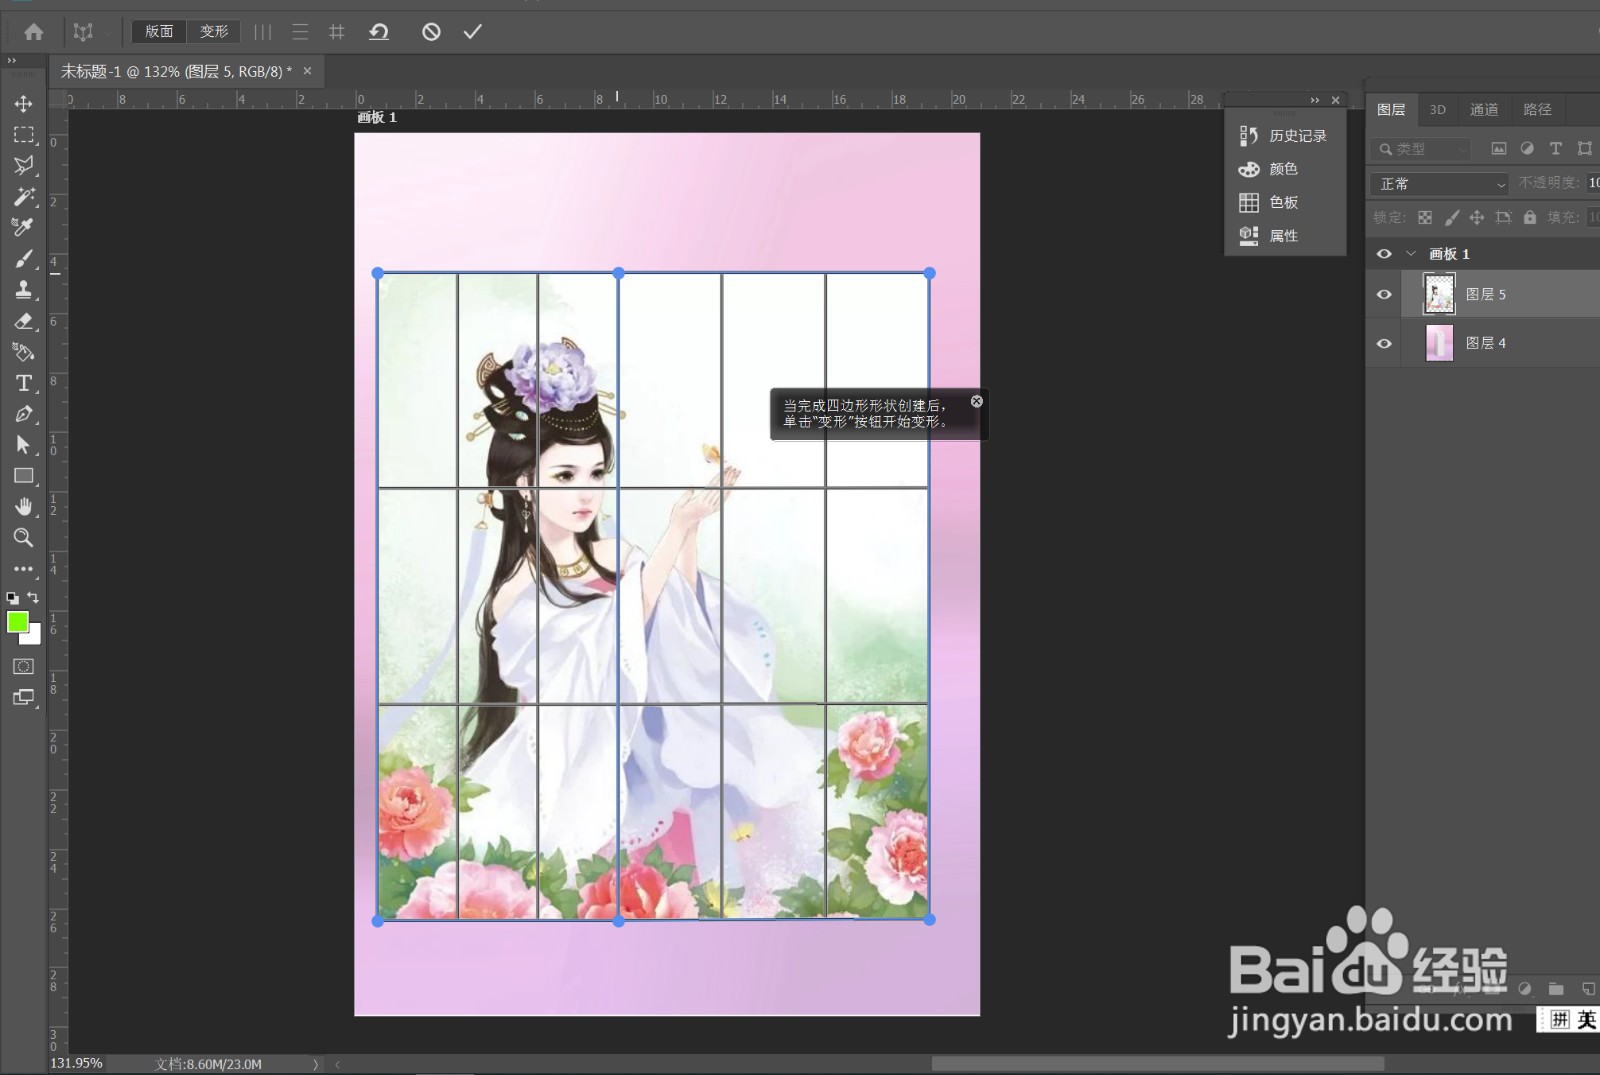This screenshot has width=1600, height=1075.
Task: Select the Hand tool
Action: (x=24, y=507)
